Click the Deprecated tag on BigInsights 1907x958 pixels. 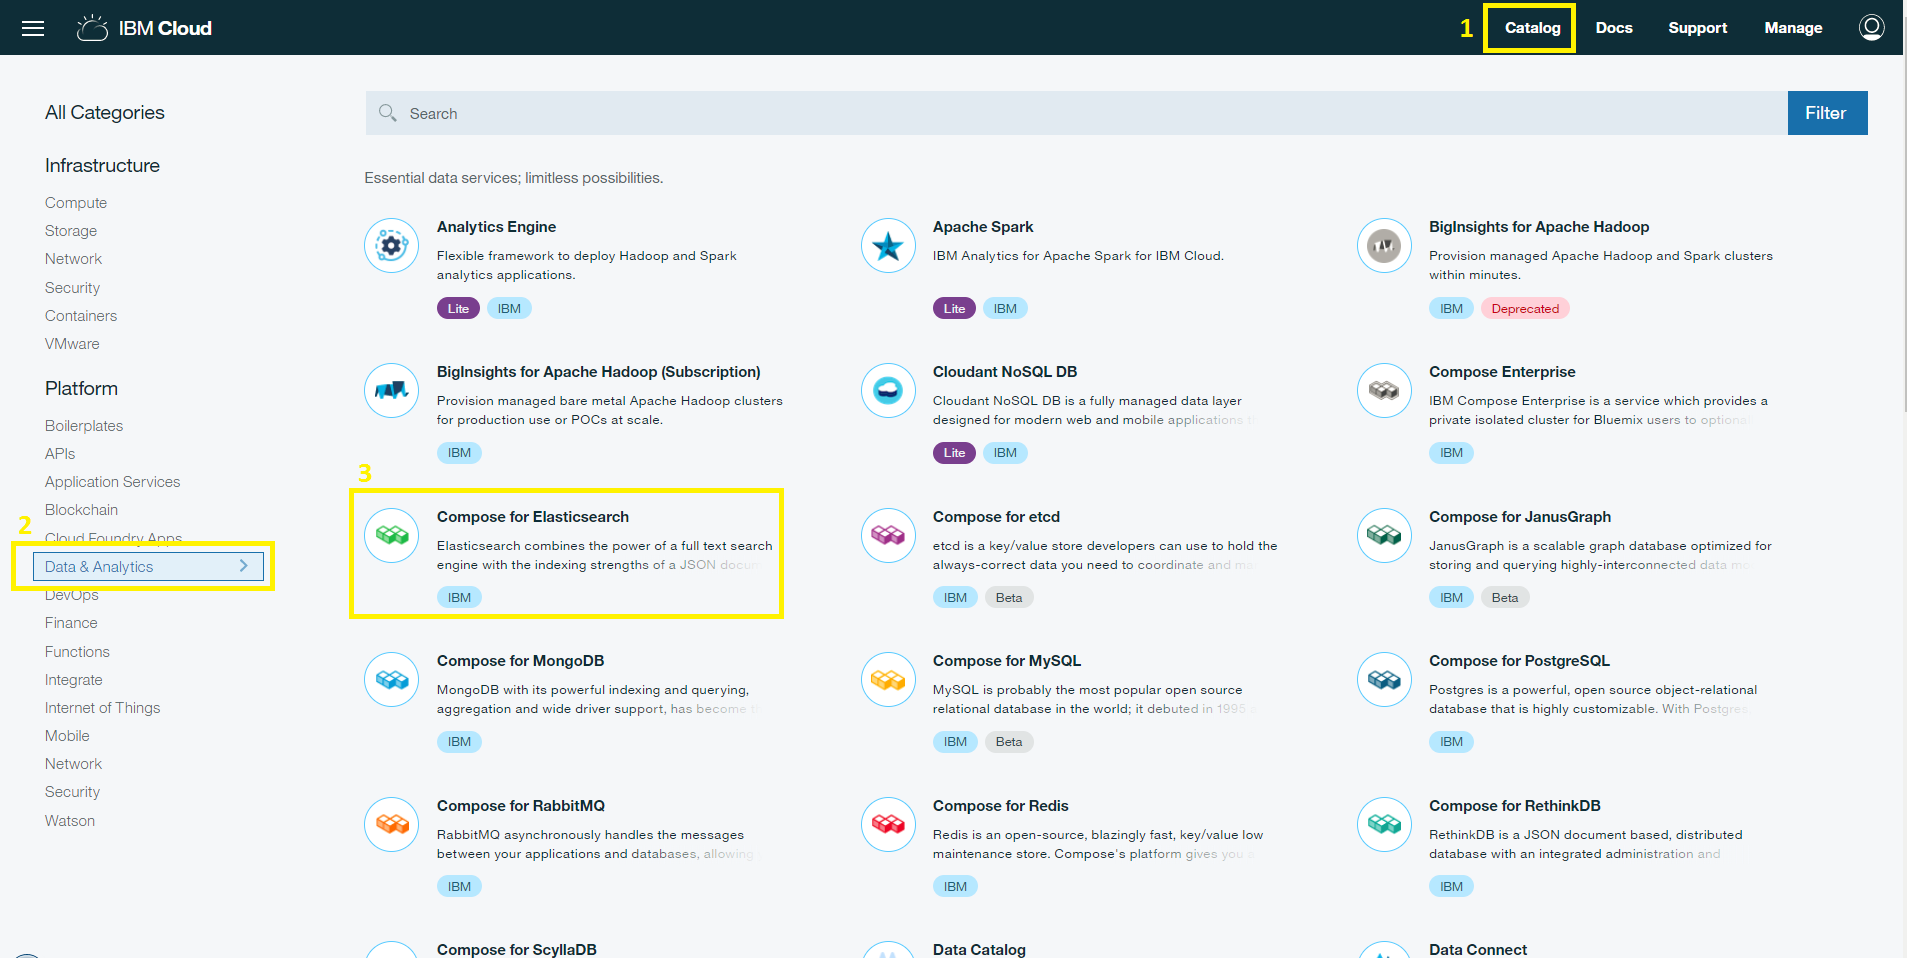coord(1525,308)
